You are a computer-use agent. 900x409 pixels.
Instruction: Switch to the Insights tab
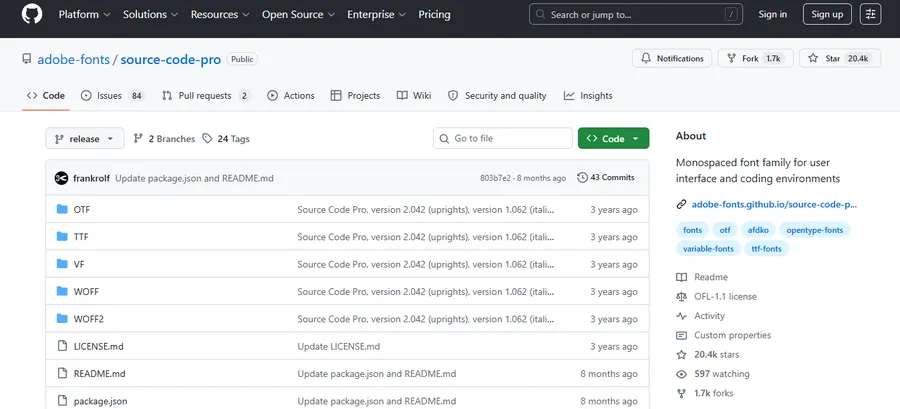point(588,96)
